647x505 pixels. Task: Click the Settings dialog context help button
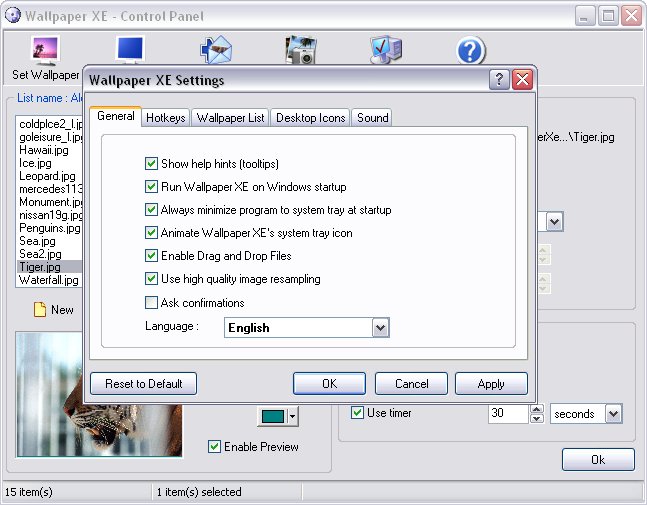[x=499, y=79]
